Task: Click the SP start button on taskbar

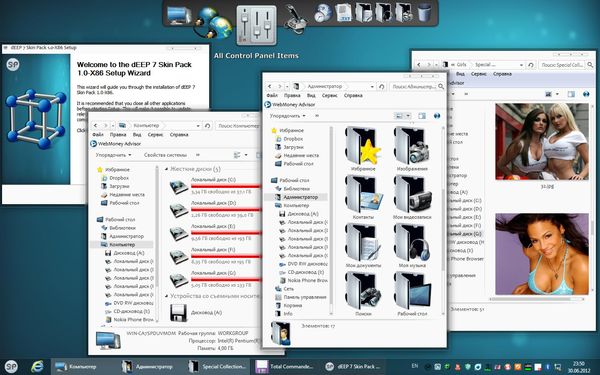Action: pyautogui.click(x=11, y=367)
